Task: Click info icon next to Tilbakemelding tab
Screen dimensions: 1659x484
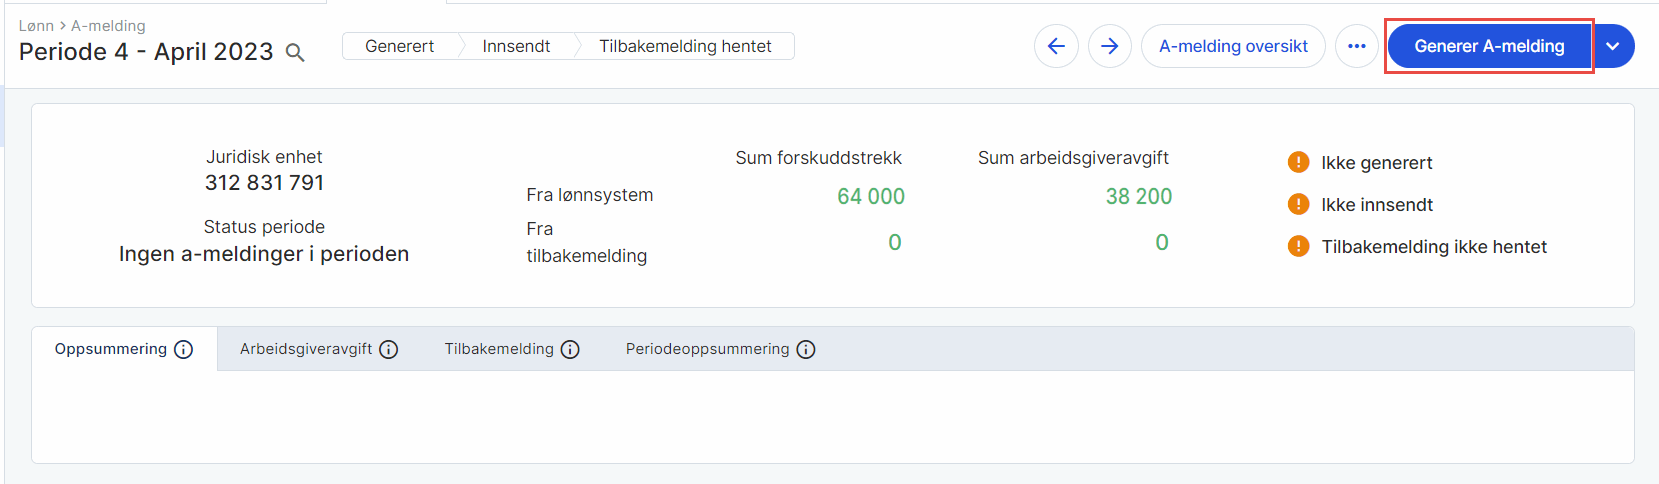Action: 570,349
